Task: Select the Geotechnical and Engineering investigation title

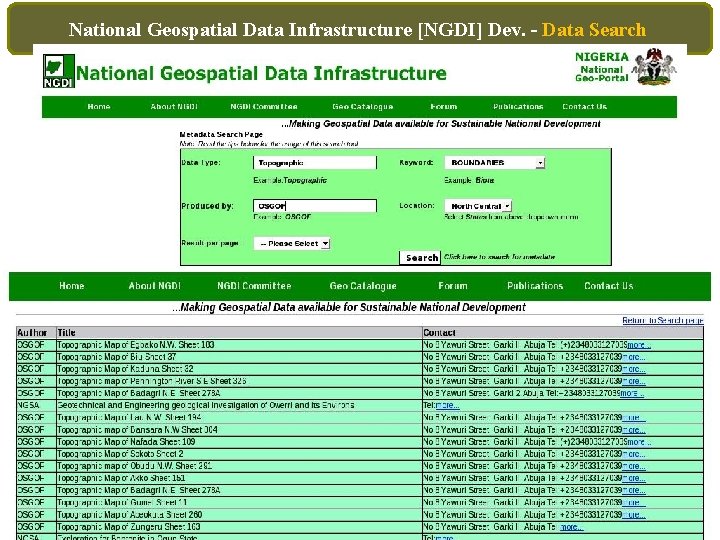Action: point(206,405)
